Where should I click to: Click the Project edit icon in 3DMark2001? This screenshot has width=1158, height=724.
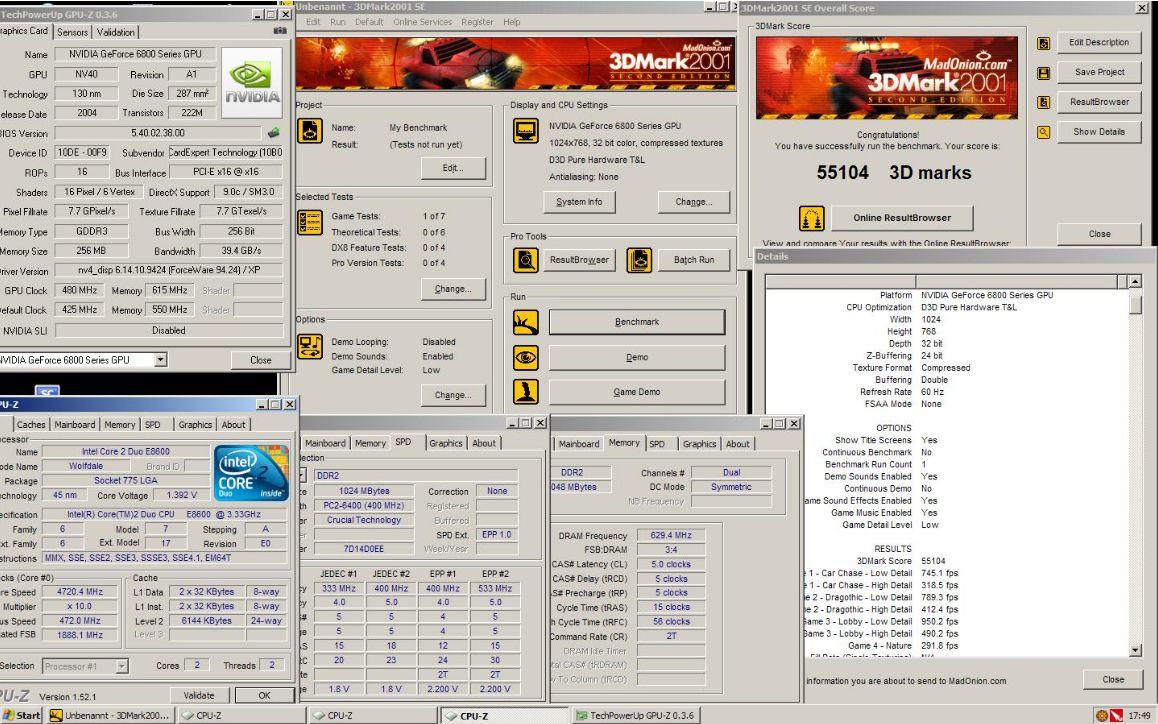pos(309,131)
